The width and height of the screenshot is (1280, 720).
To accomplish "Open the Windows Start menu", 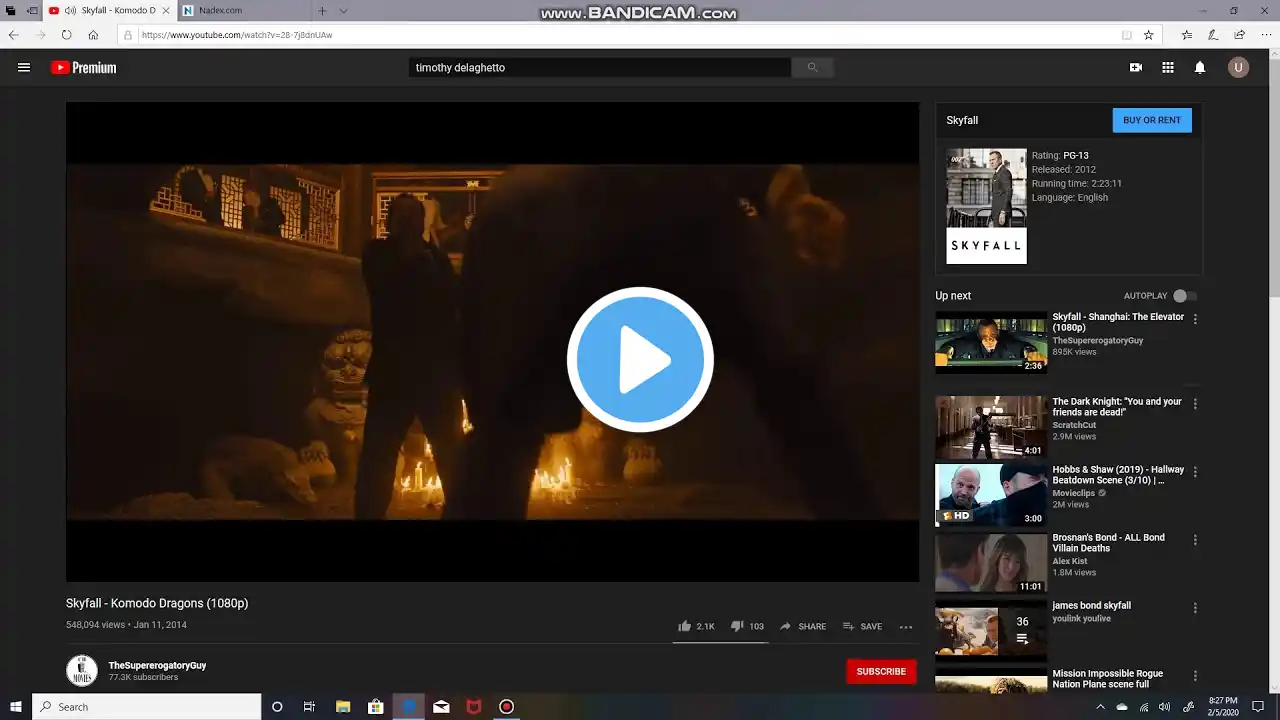I will click(x=15, y=707).
